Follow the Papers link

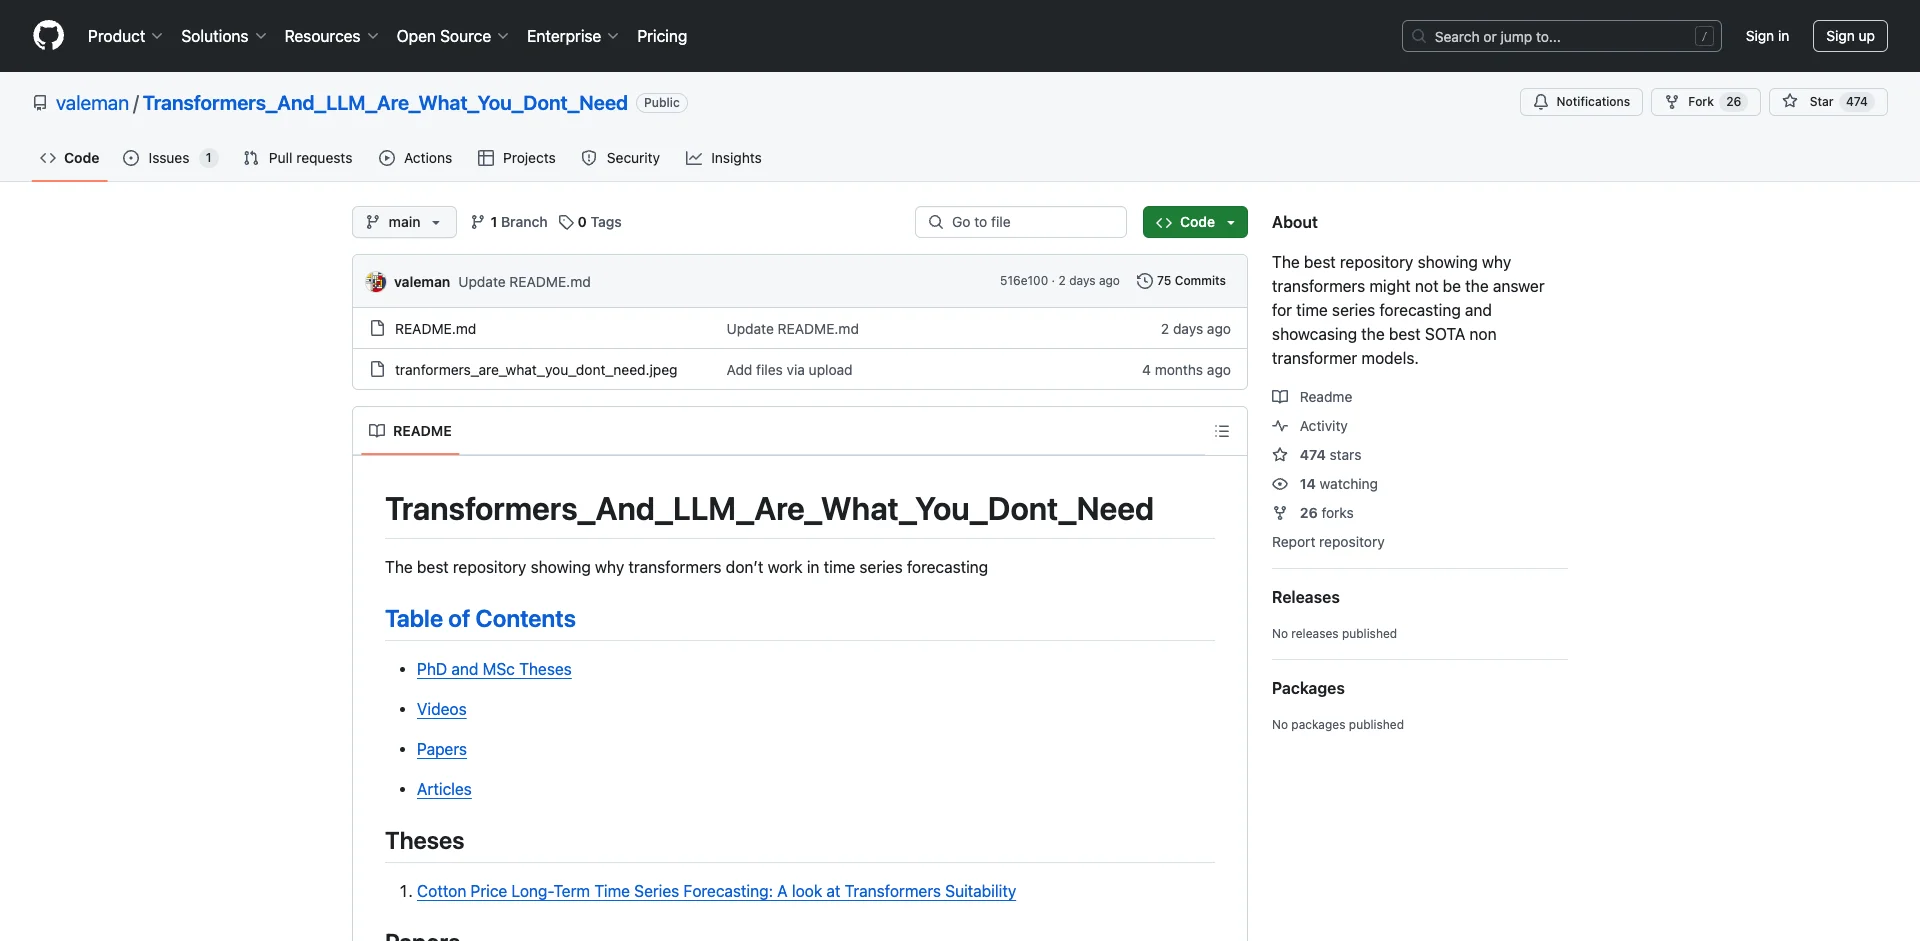coord(441,749)
